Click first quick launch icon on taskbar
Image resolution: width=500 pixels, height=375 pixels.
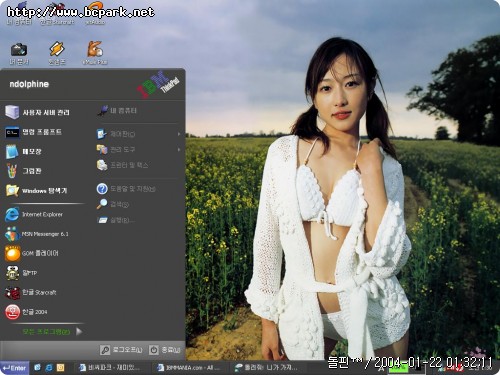[37, 368]
